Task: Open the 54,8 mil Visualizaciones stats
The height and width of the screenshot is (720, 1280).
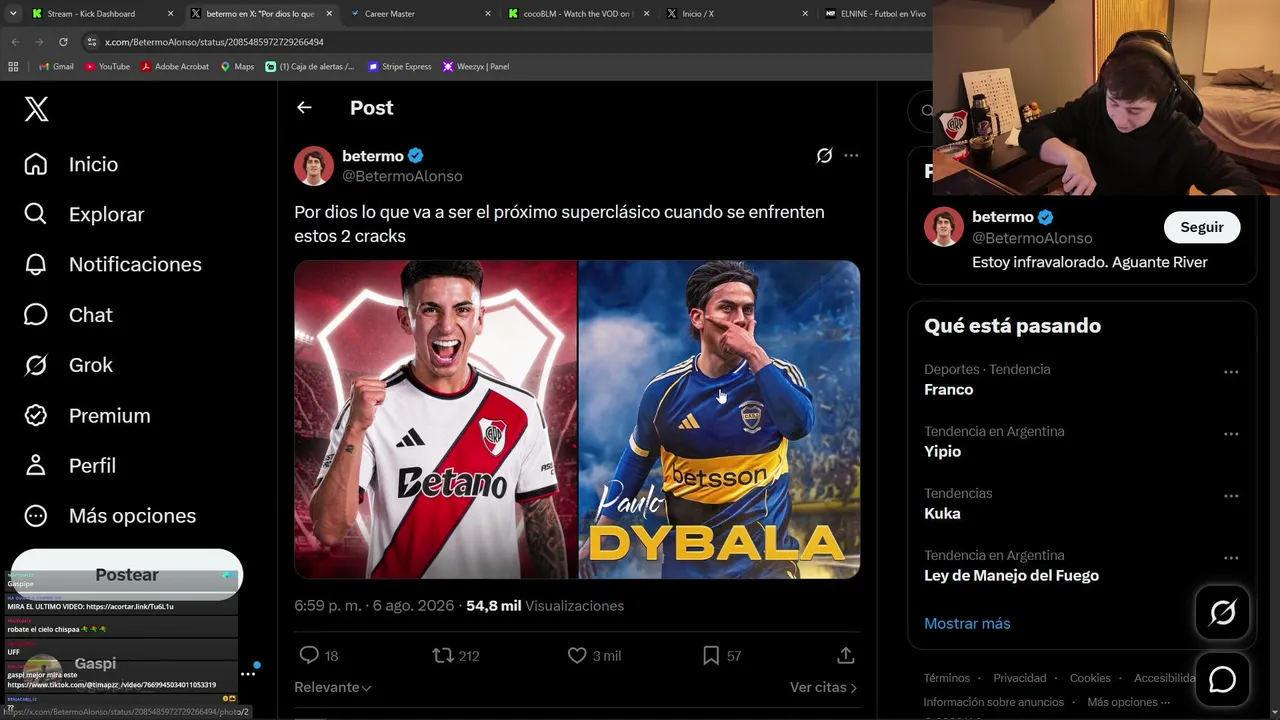Action: click(545, 606)
